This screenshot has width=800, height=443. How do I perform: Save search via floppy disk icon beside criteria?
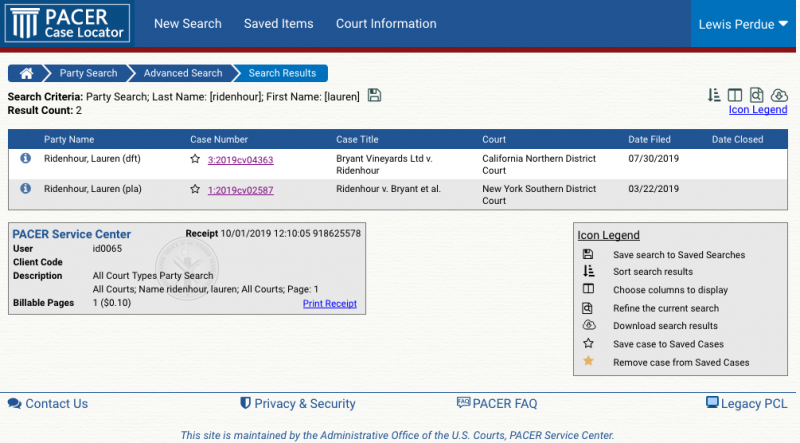374,95
